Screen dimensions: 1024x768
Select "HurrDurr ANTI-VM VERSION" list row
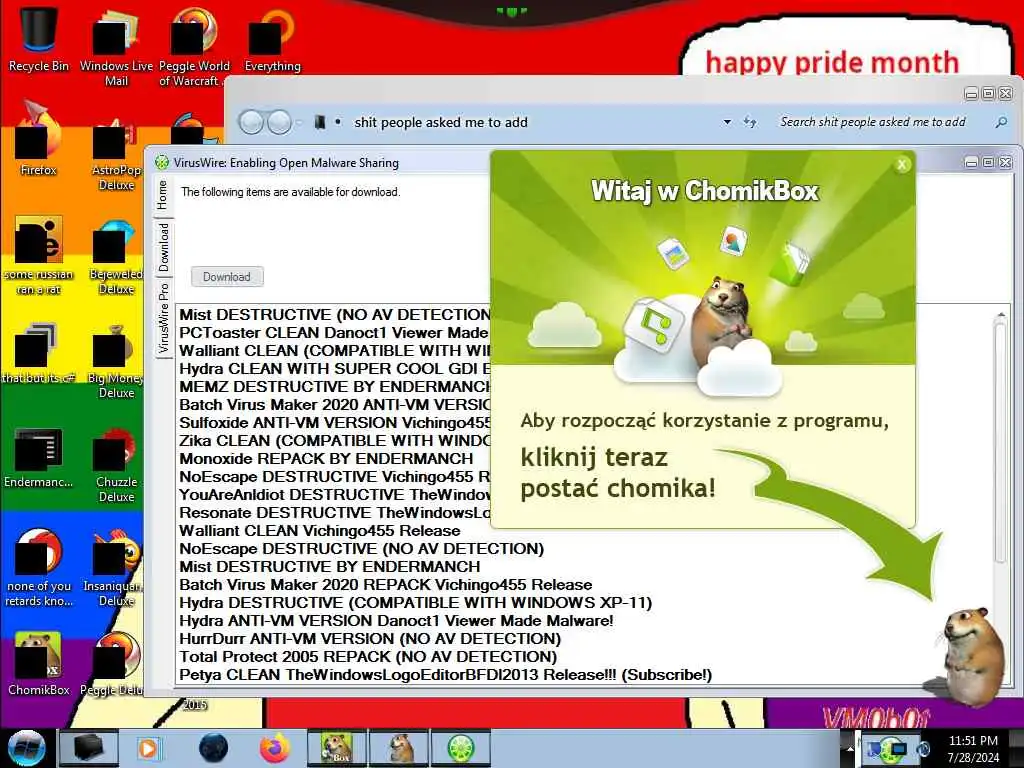pos(370,638)
